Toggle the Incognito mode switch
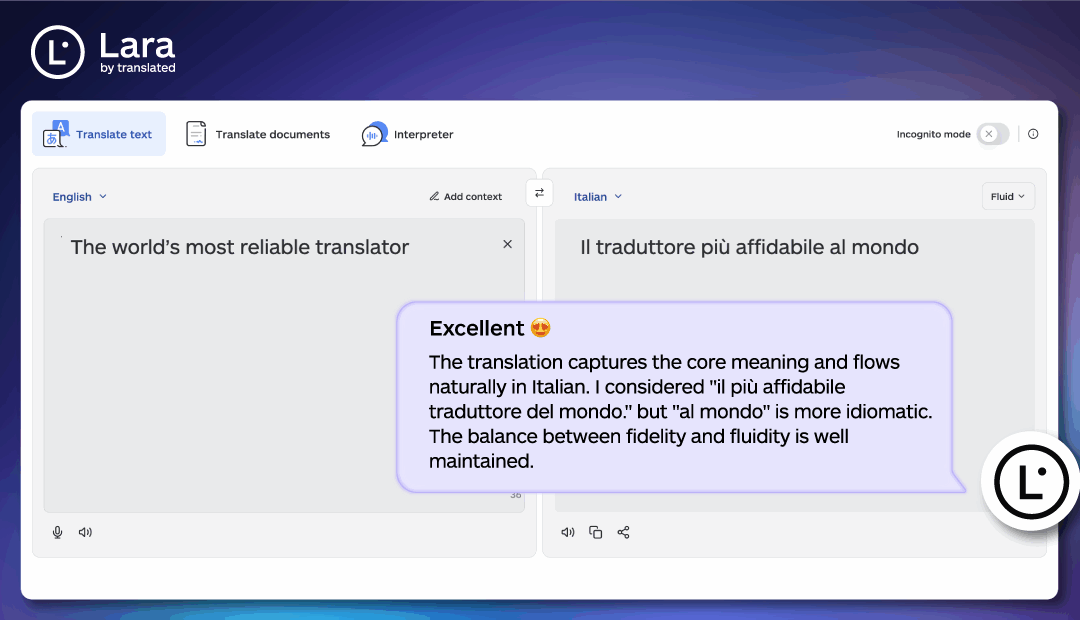 pos(993,134)
